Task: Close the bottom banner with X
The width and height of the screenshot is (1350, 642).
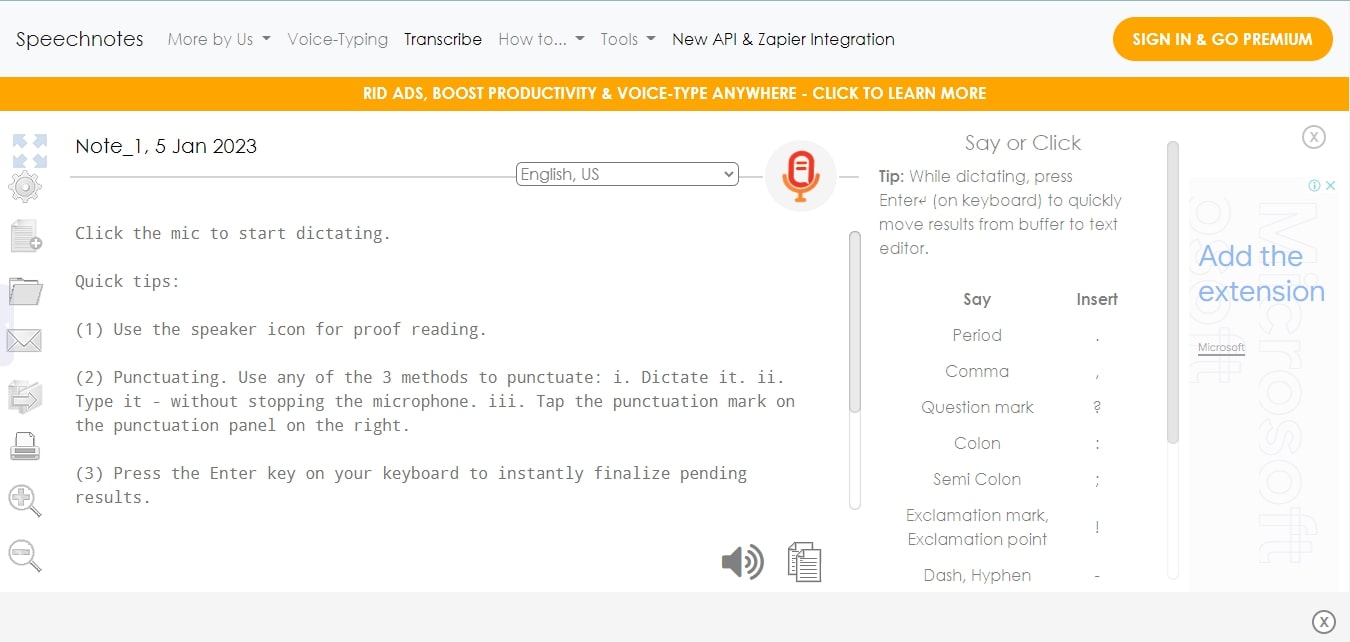Action: [1323, 621]
